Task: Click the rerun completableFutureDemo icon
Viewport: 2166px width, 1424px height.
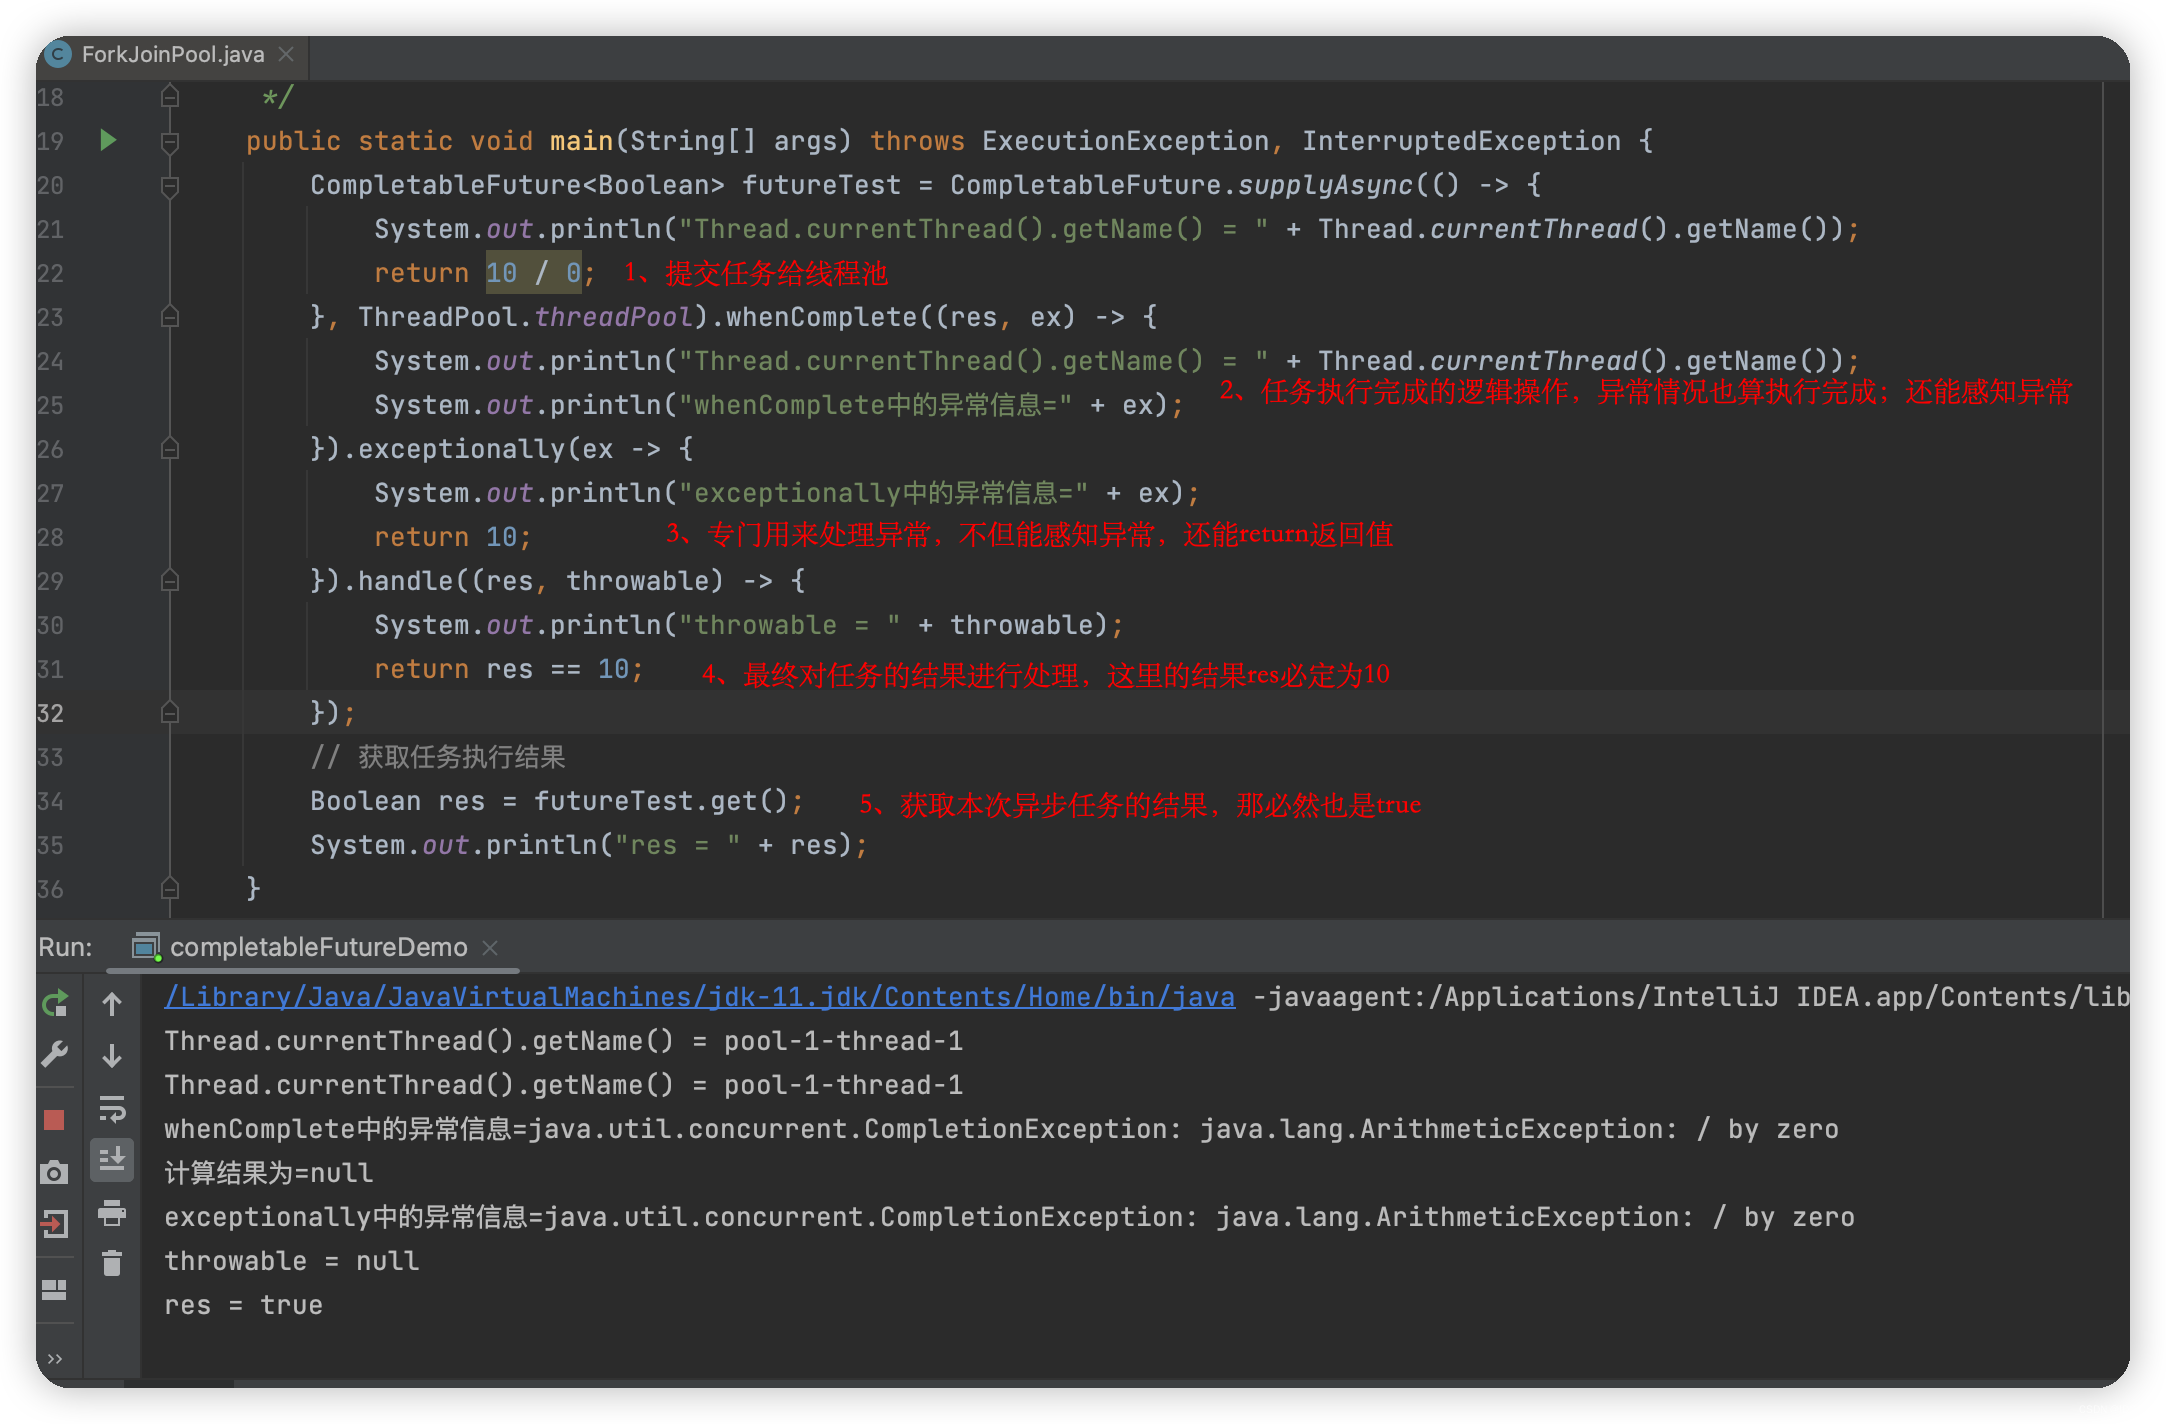Action: 55,1002
